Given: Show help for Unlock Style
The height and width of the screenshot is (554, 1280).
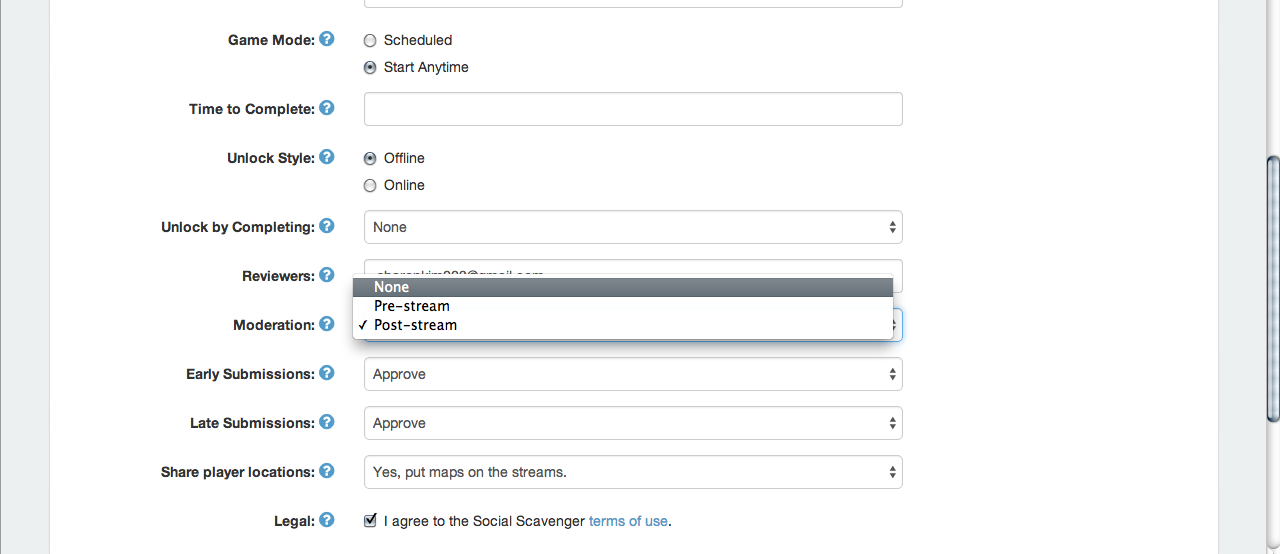Looking at the screenshot, I should click(327, 157).
